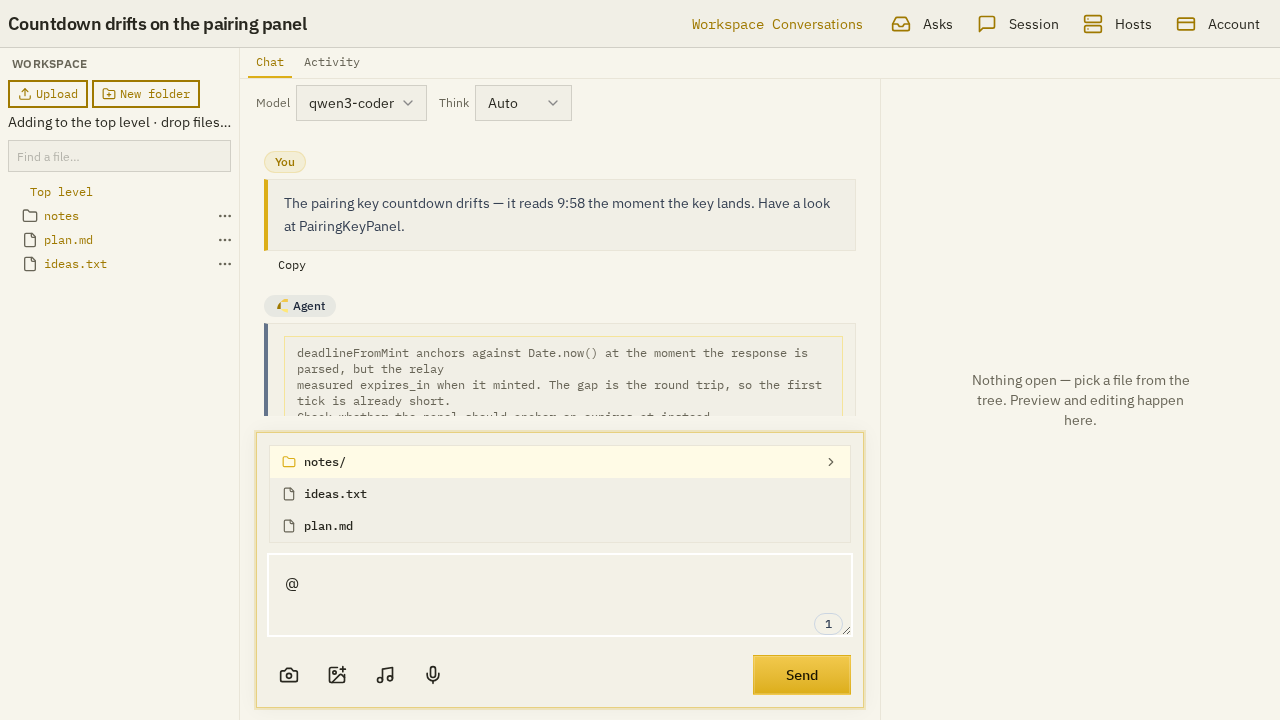Open the Asks inbox icon
The width and height of the screenshot is (1280, 720).
[x=901, y=24]
